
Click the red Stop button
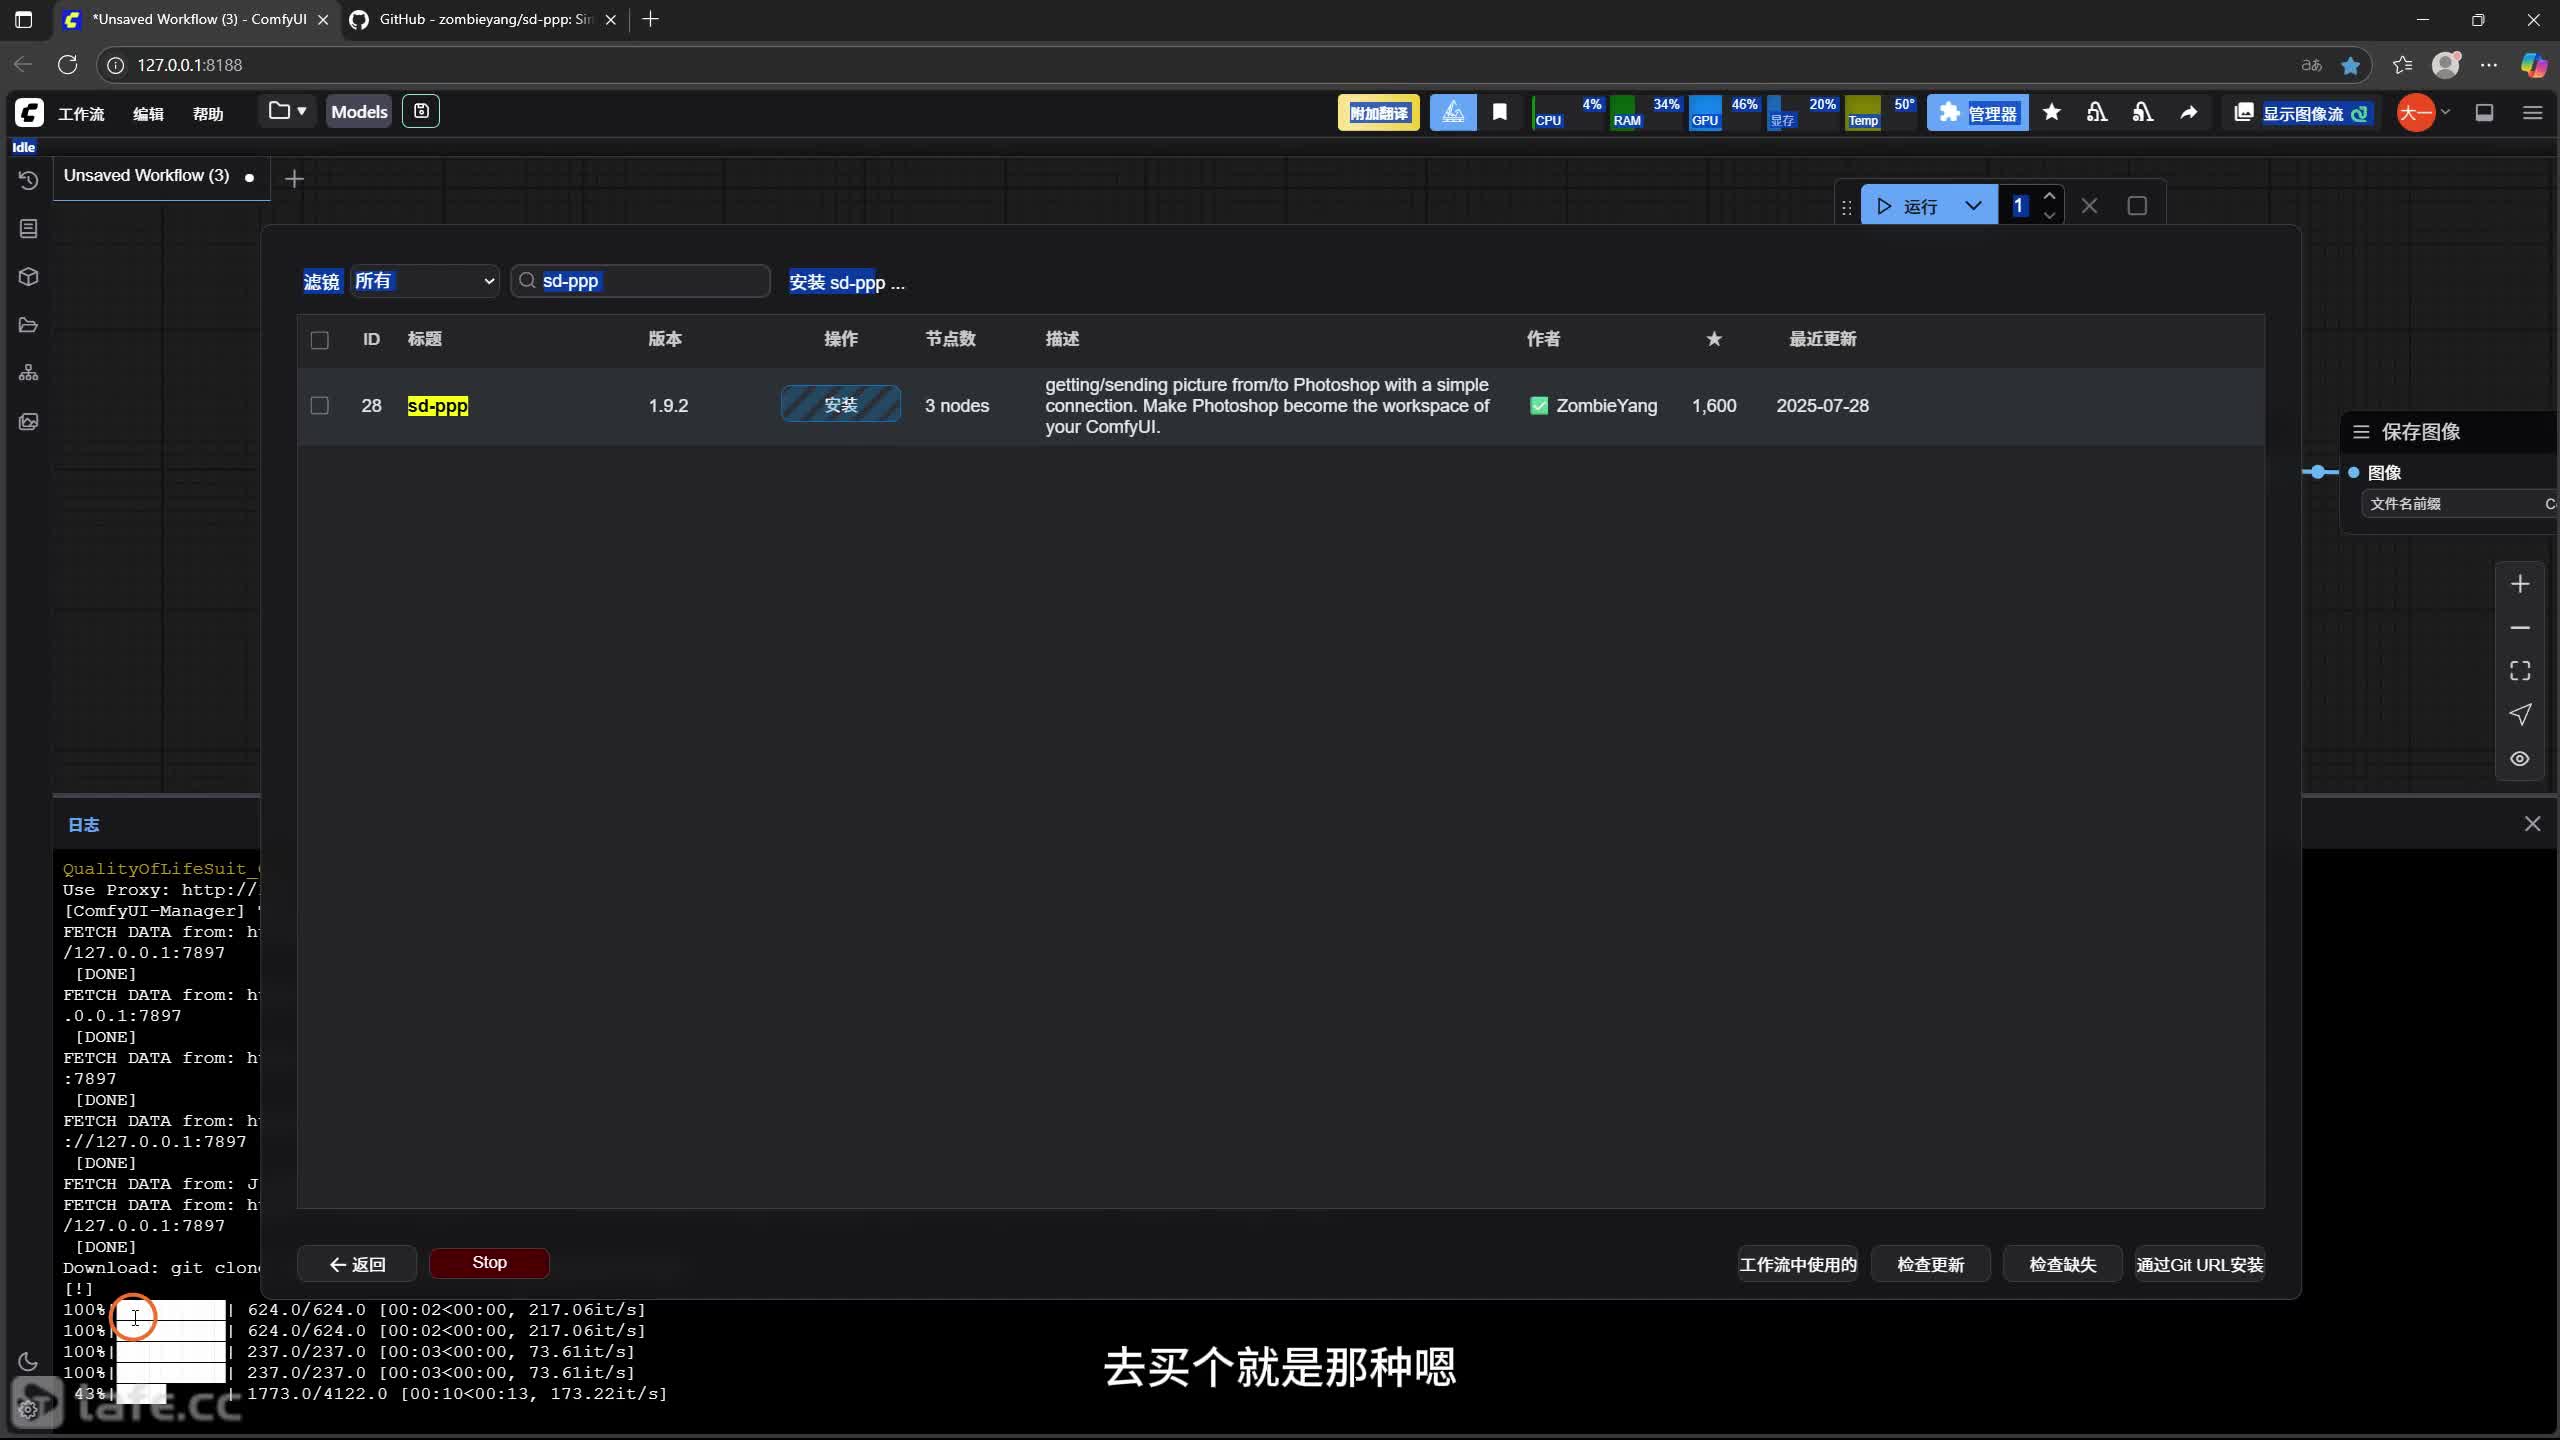click(489, 1263)
